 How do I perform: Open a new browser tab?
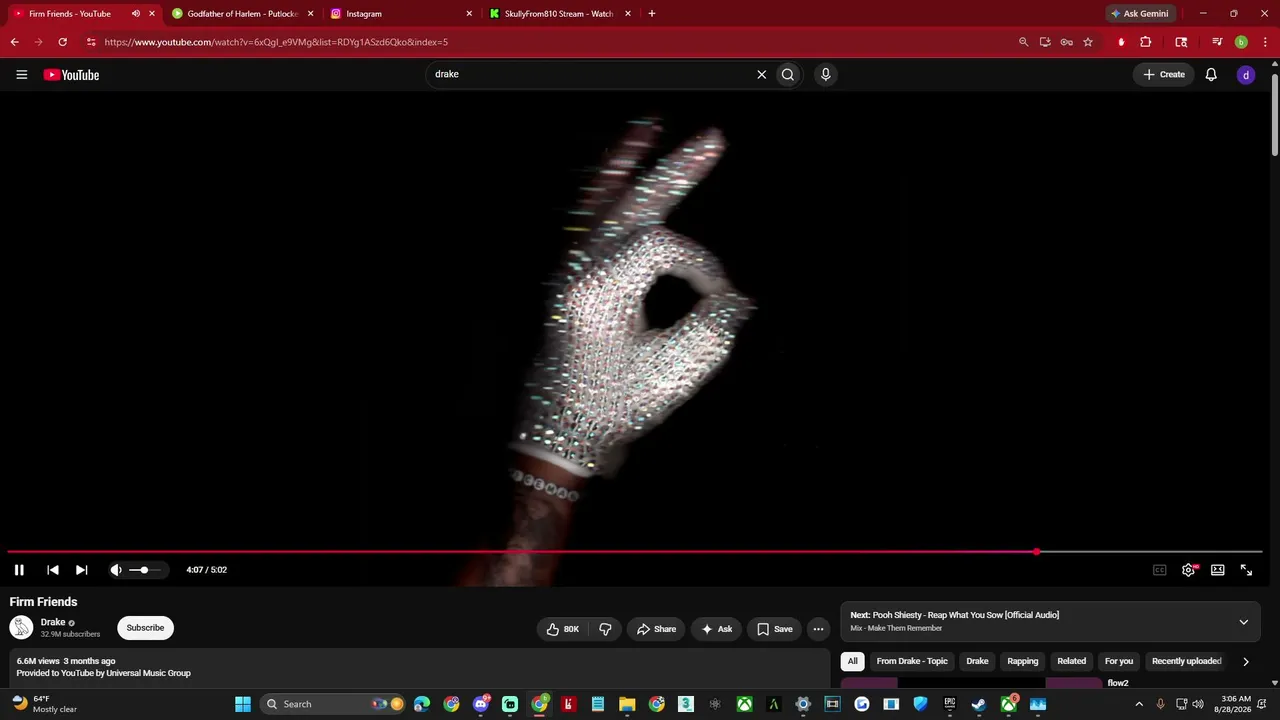pyautogui.click(x=652, y=14)
